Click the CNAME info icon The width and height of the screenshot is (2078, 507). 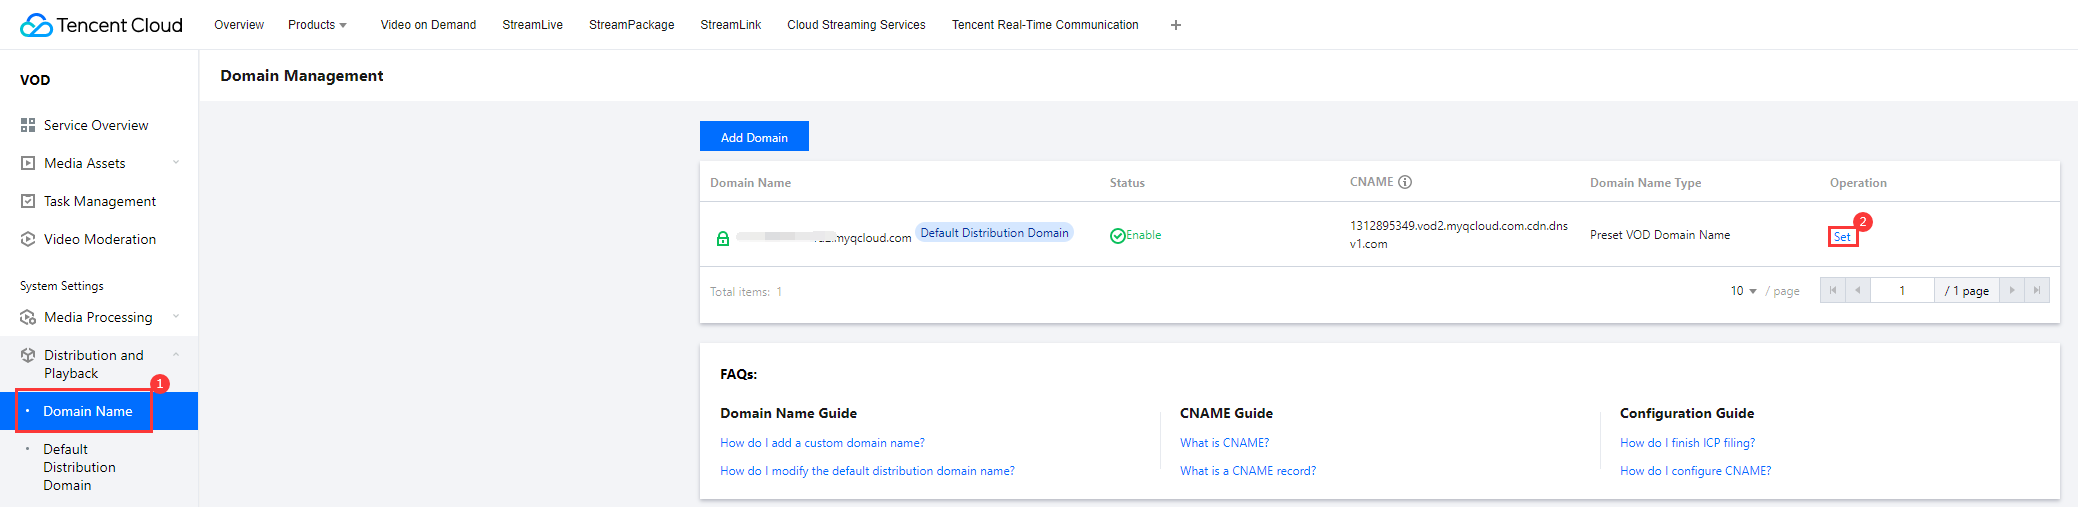[x=1405, y=182]
